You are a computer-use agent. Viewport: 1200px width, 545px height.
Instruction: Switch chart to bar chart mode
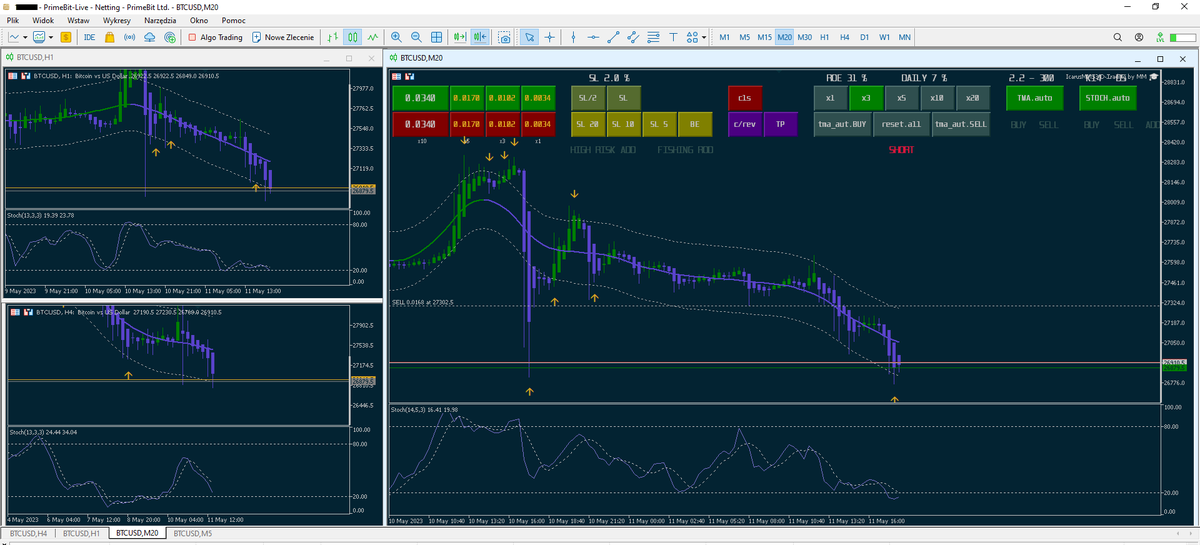click(x=333, y=37)
